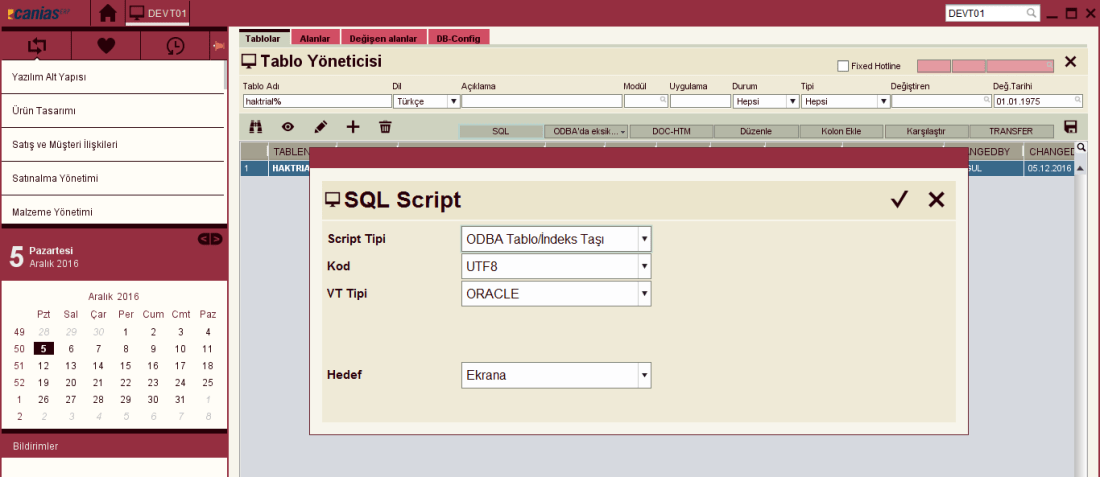This screenshot has width=1100, height=477.
Task: Open the VT Tipi dropdown
Action: [x=645, y=294]
